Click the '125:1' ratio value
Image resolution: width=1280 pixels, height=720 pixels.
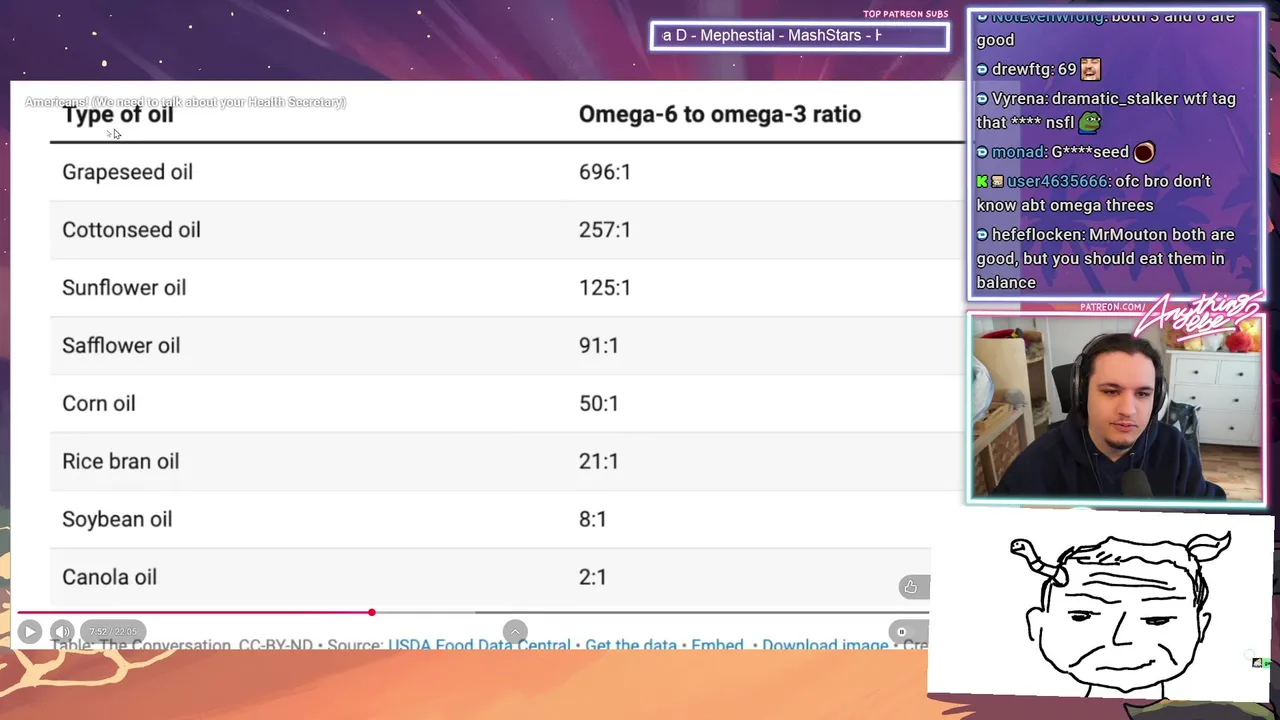pos(605,288)
